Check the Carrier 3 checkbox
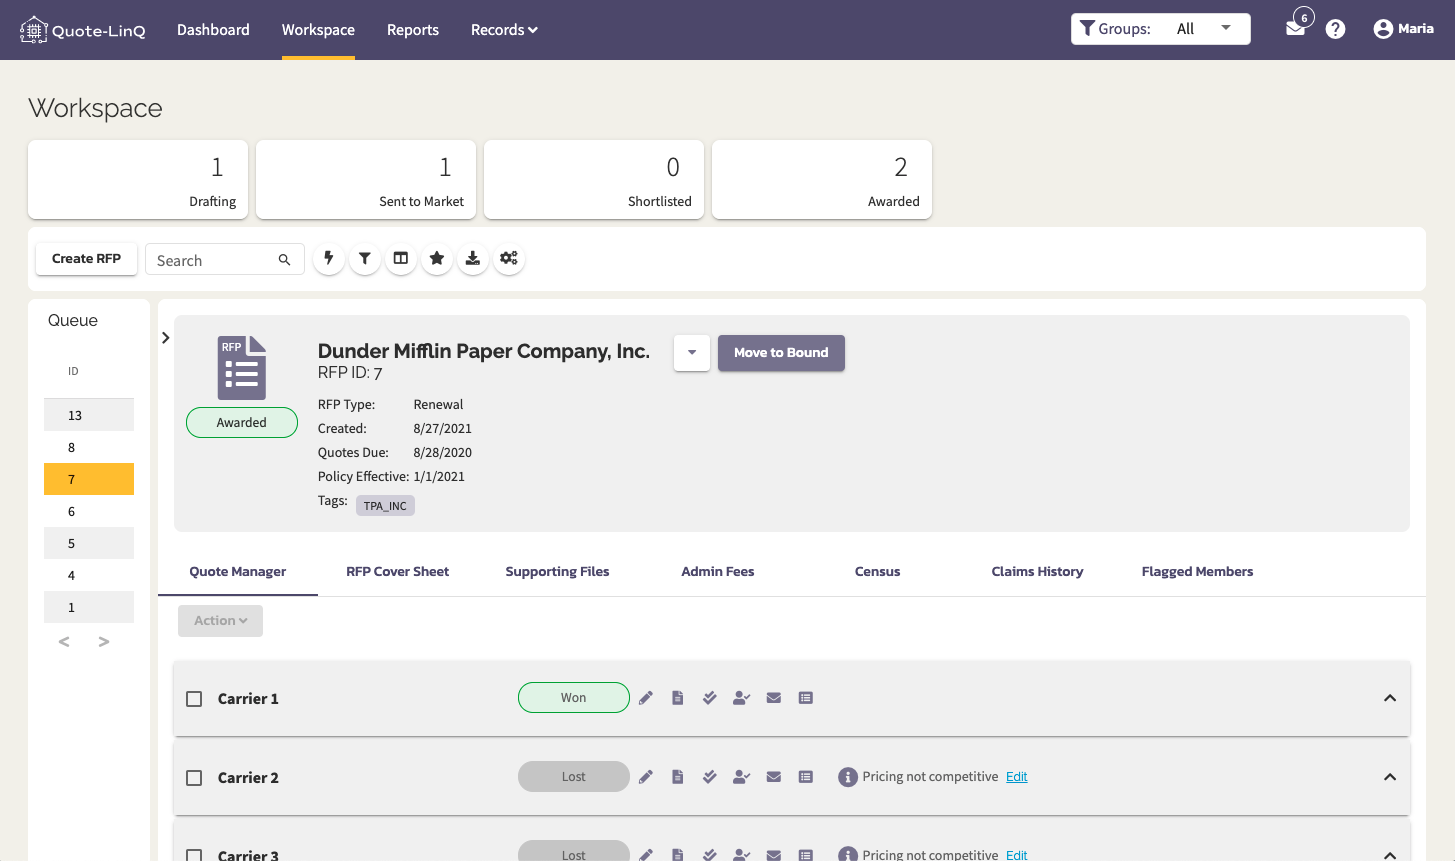The width and height of the screenshot is (1455, 861). click(194, 855)
